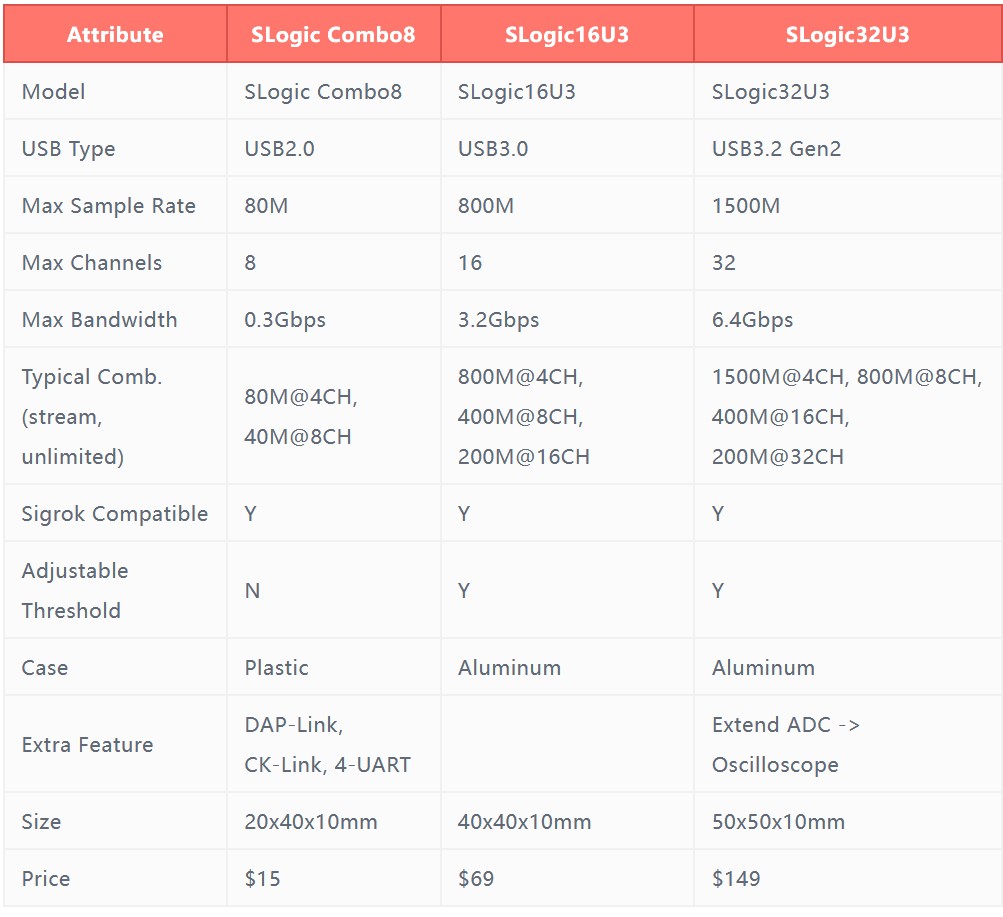Select the Max Sample Rate row label
Image resolution: width=1003 pixels, height=917 pixels.
pos(109,205)
